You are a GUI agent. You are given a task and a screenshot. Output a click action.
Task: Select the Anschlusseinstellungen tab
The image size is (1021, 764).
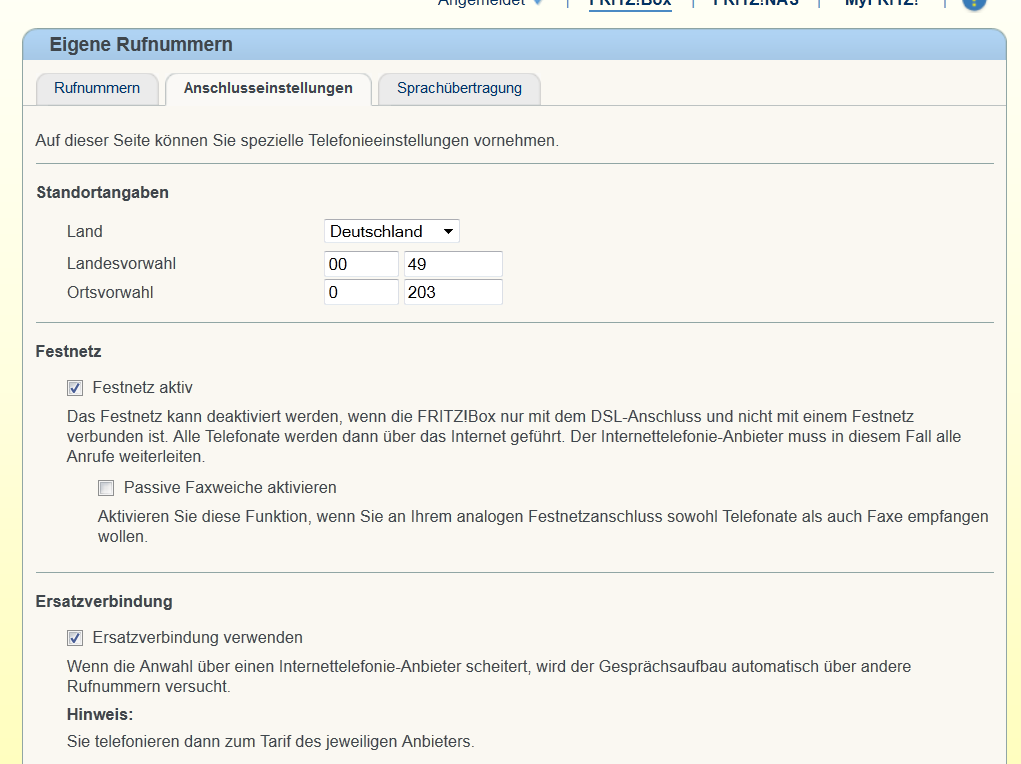point(268,89)
